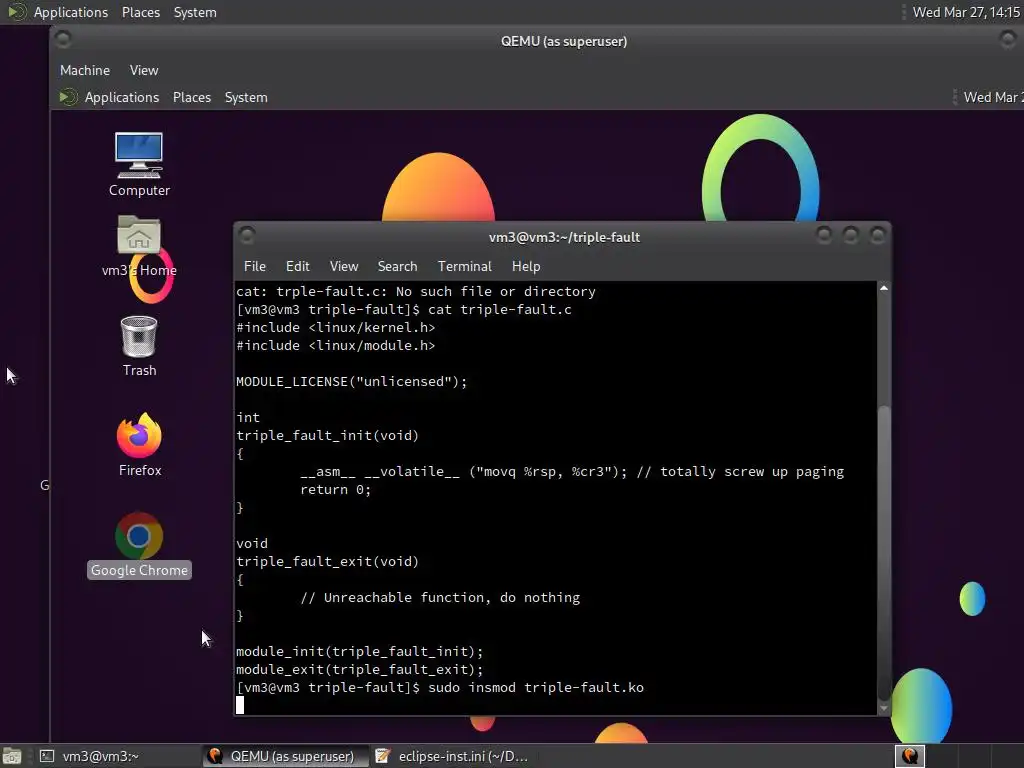Viewport: 1024px width, 768px height.
Task: Open guest Applications menu inside QEMU
Action: tap(121, 97)
